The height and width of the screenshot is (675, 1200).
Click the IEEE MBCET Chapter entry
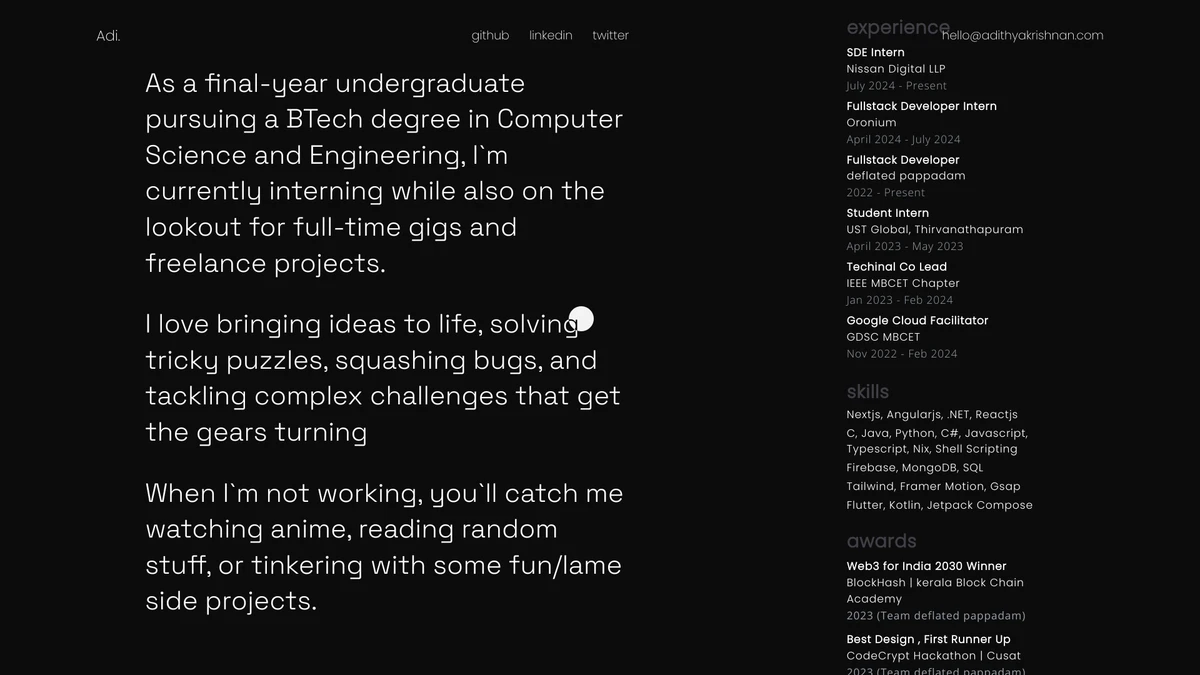tap(902, 283)
